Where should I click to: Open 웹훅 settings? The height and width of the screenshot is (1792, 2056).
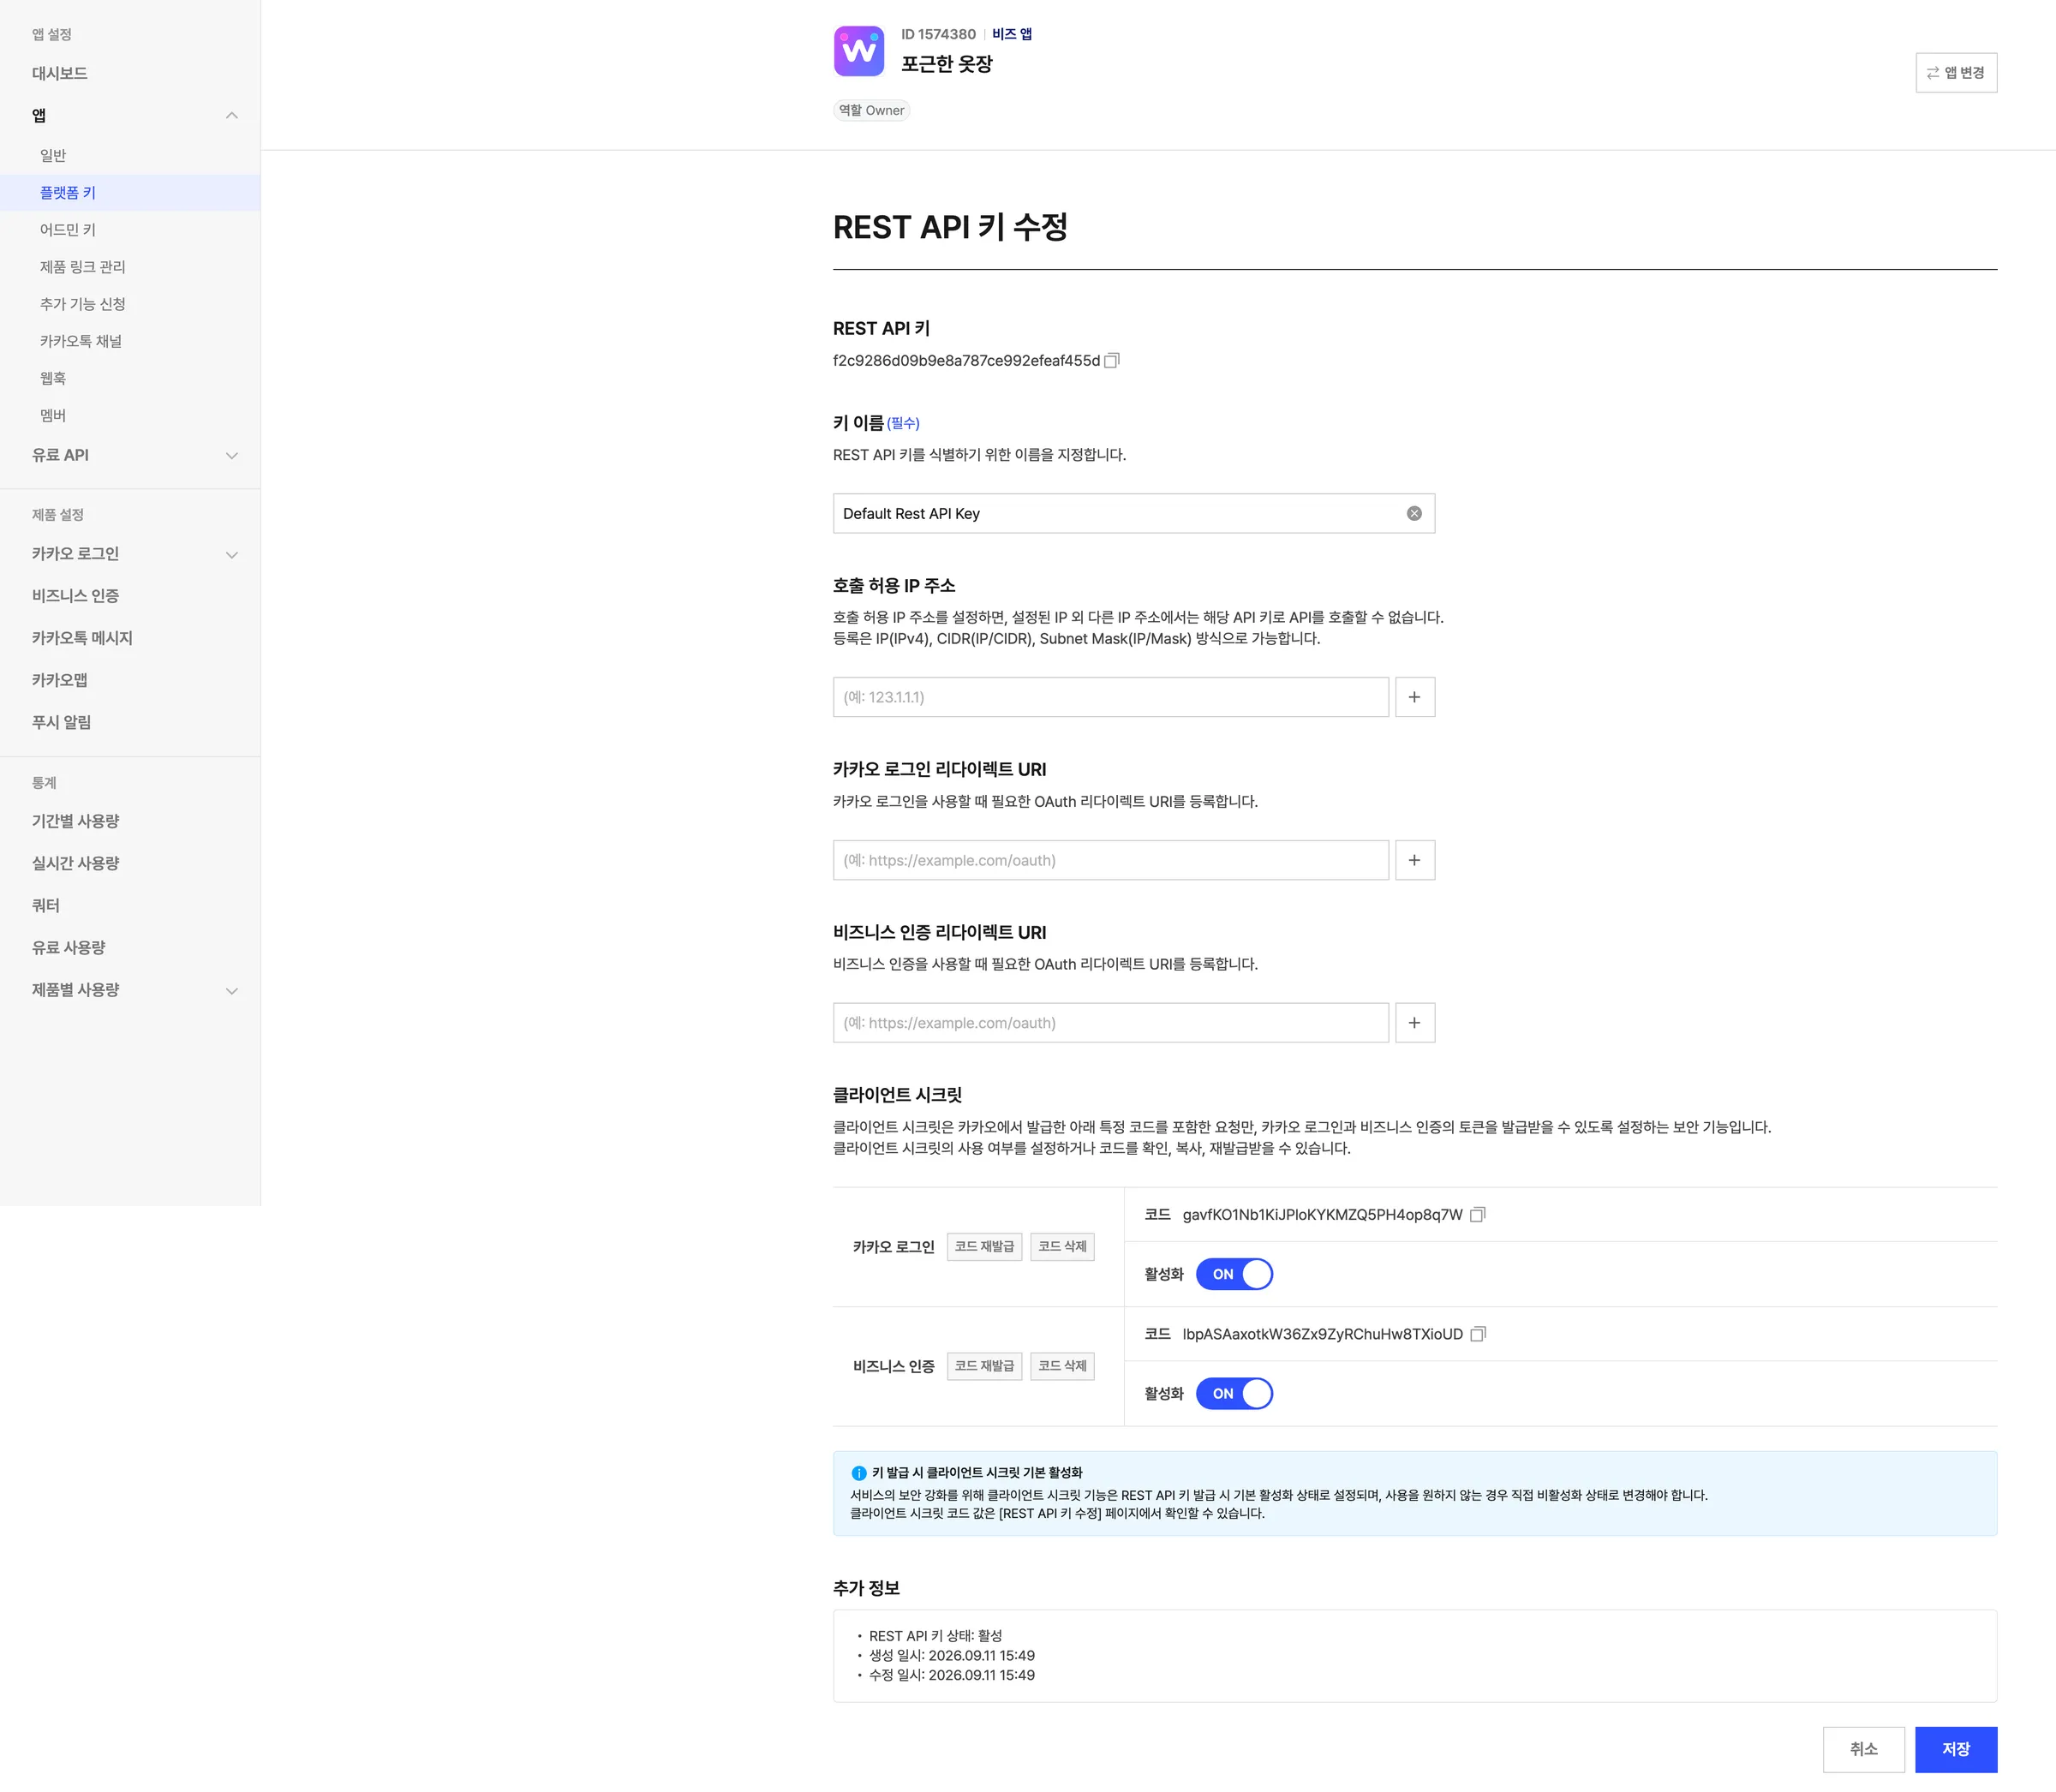tap(53, 378)
